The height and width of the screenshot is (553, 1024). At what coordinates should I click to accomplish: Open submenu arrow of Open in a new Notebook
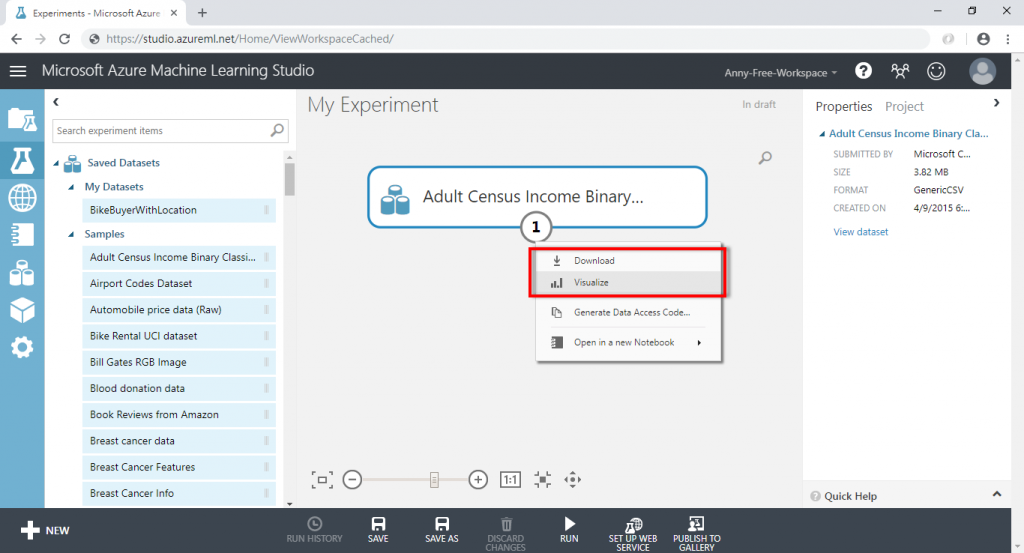click(x=699, y=343)
